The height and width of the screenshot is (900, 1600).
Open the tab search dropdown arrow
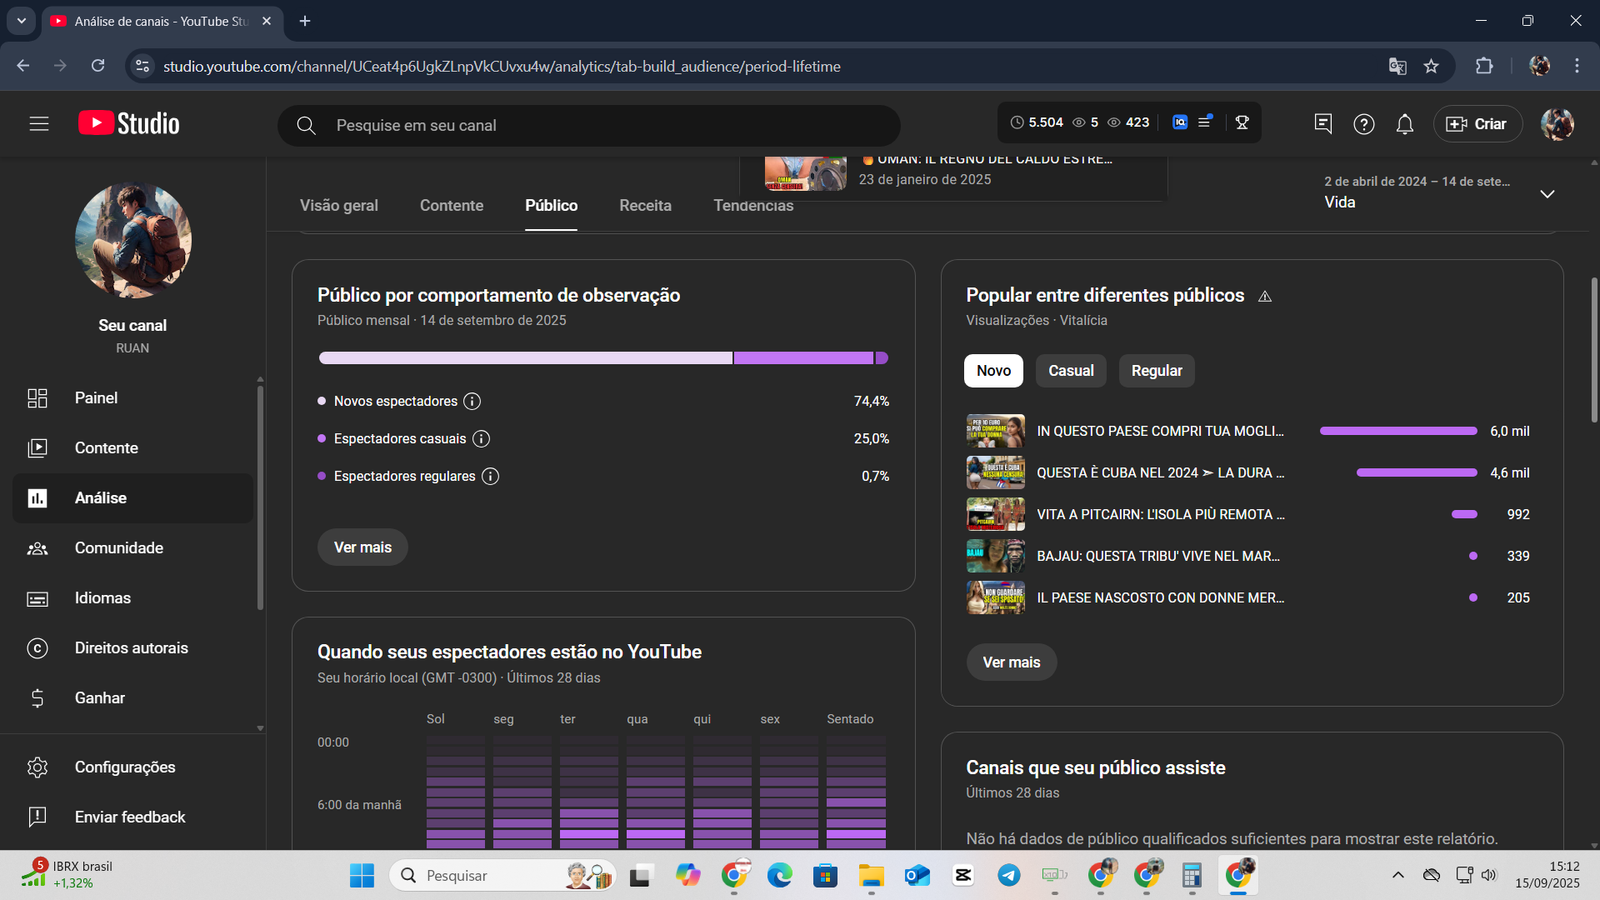pos(21,21)
